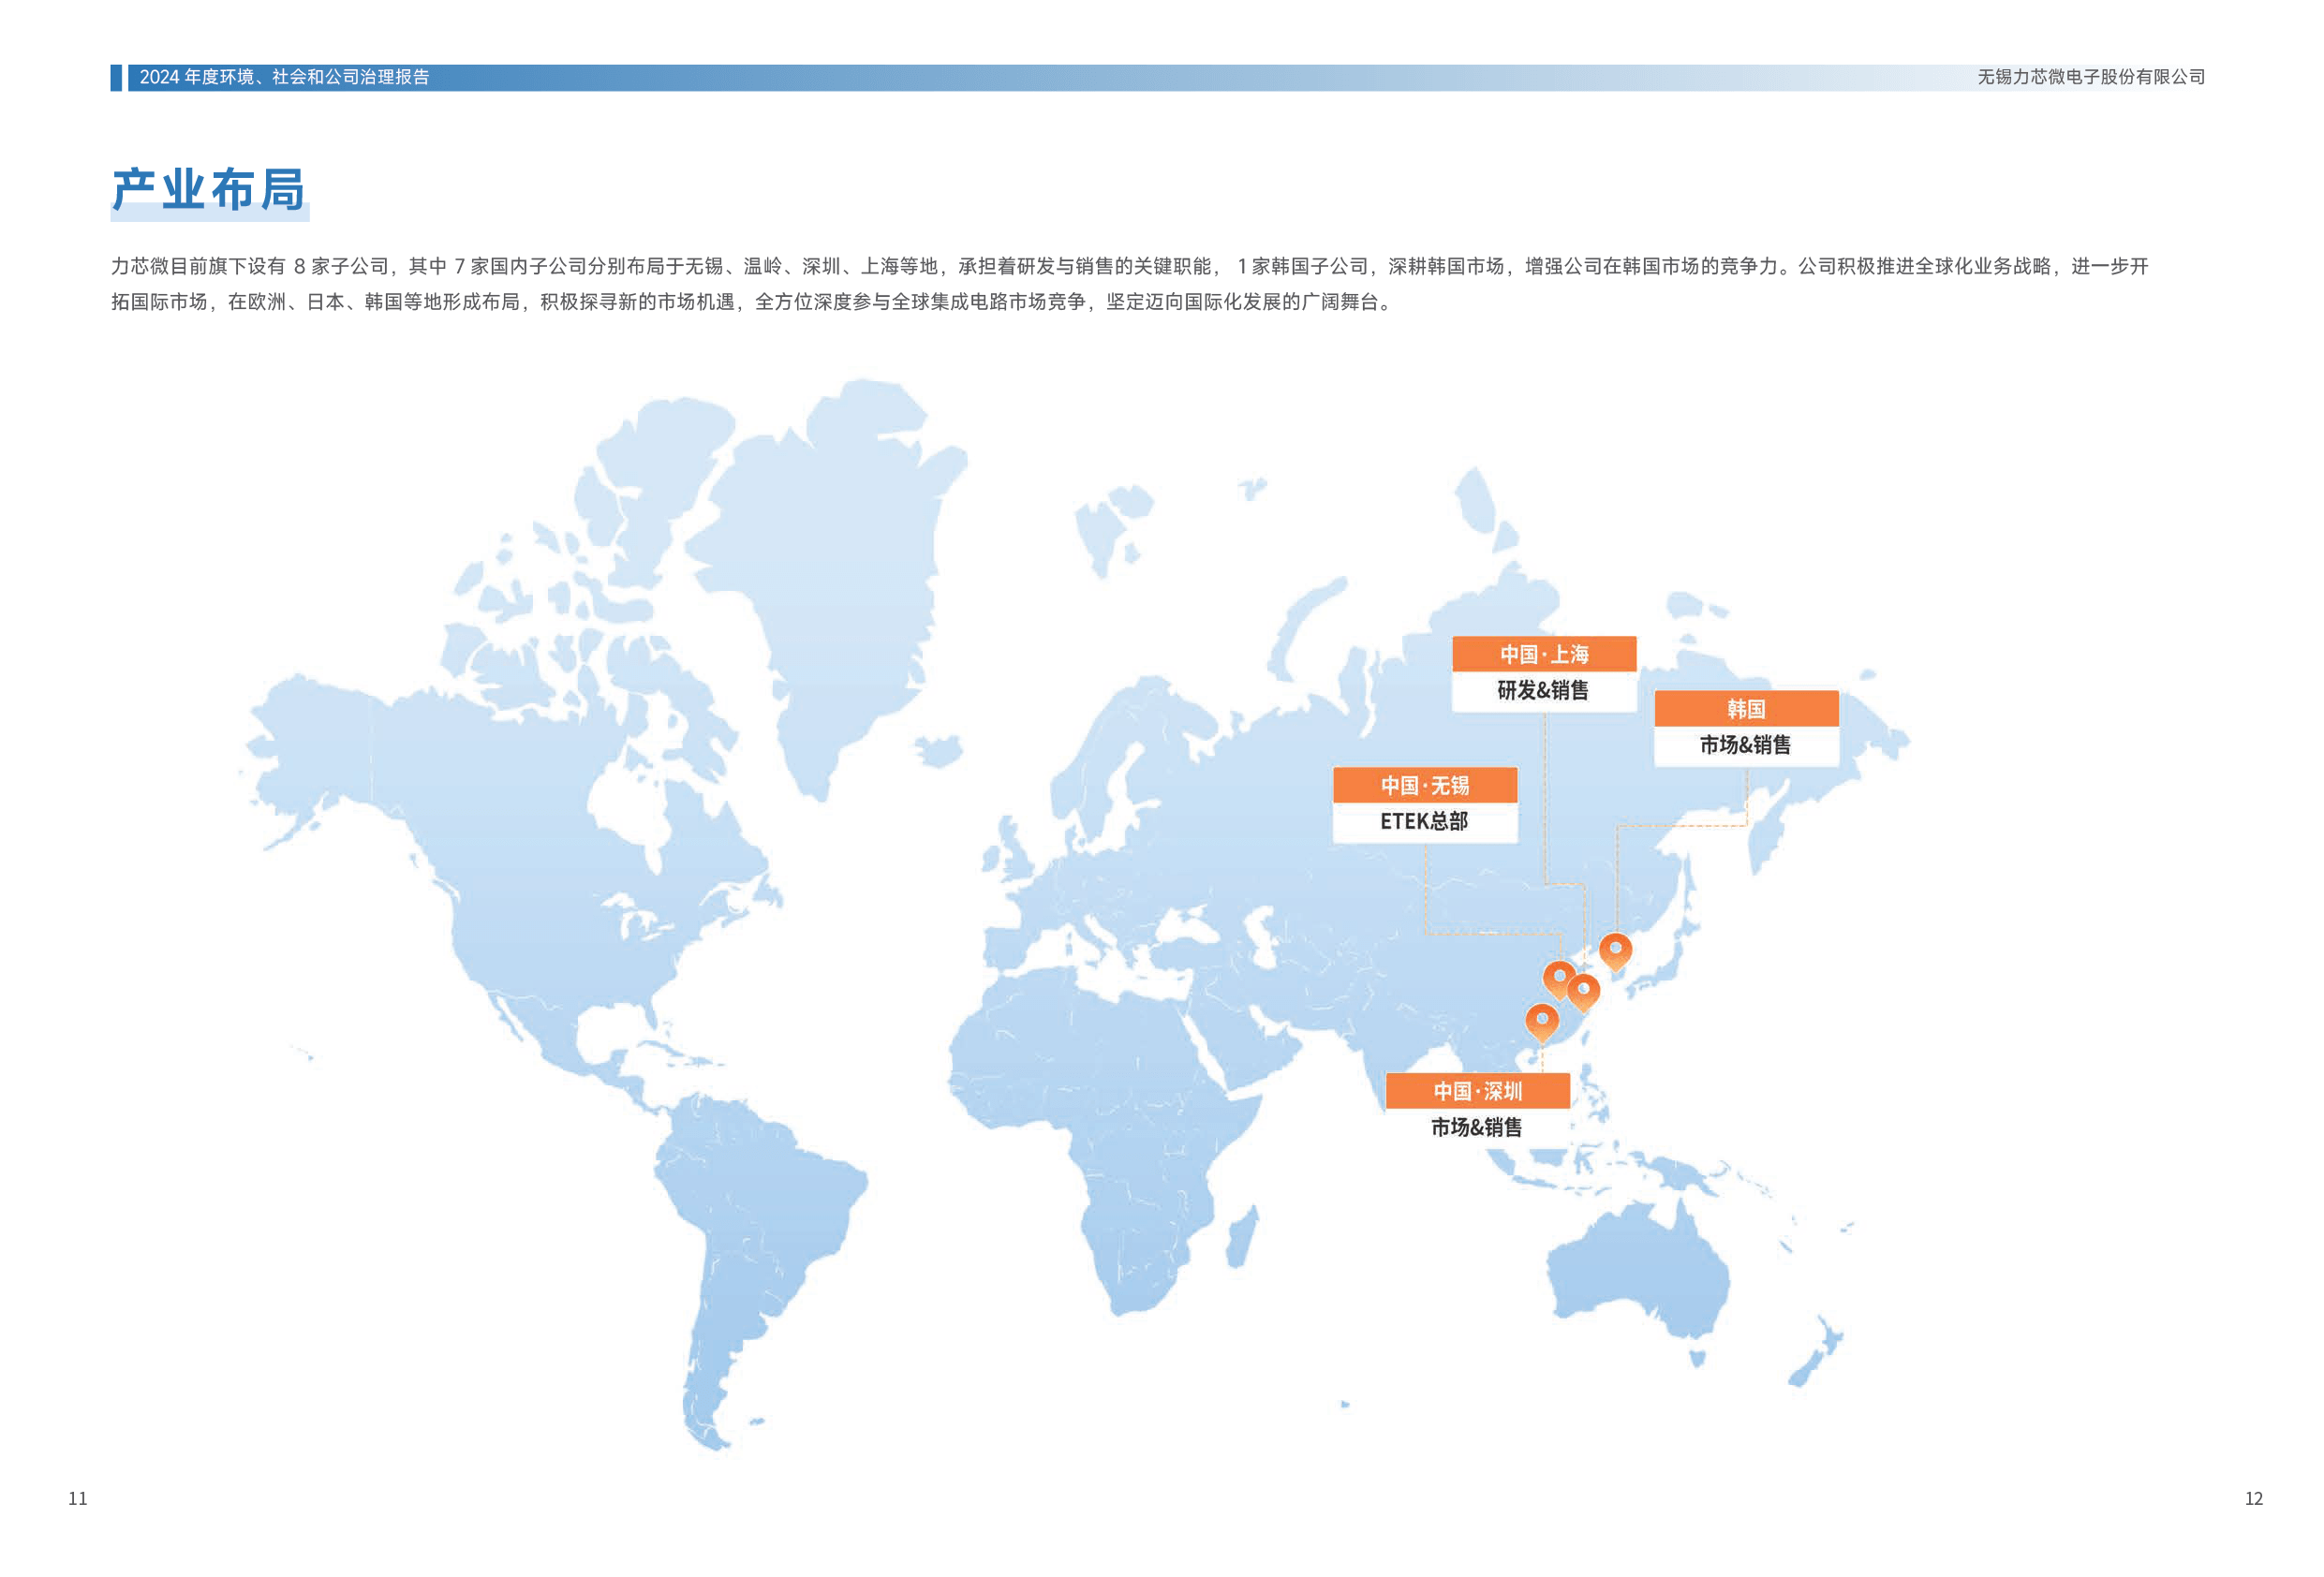The width and height of the screenshot is (2324, 1577).
Task: Click the Shanghai location pin
Action: [x=1583, y=990]
